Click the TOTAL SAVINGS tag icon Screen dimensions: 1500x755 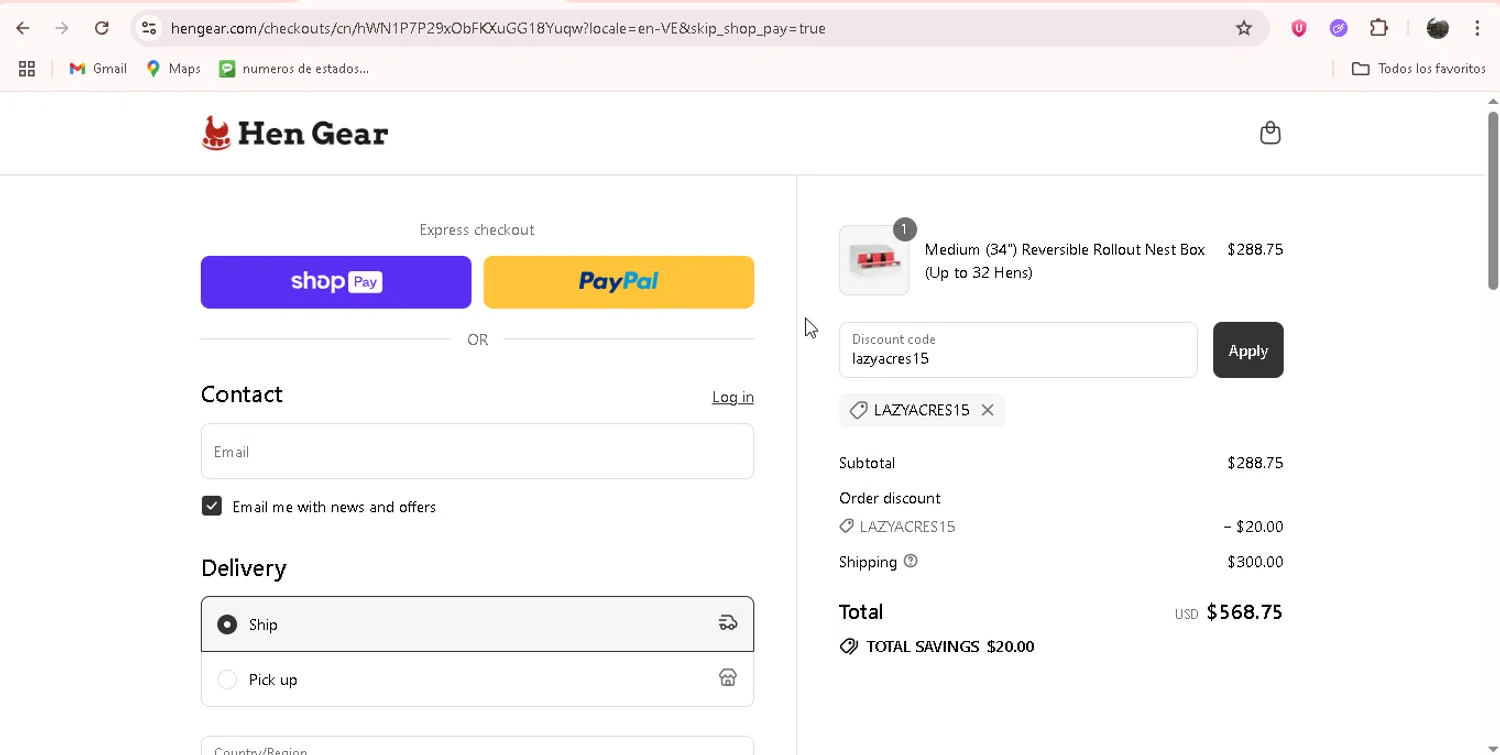[x=849, y=646]
